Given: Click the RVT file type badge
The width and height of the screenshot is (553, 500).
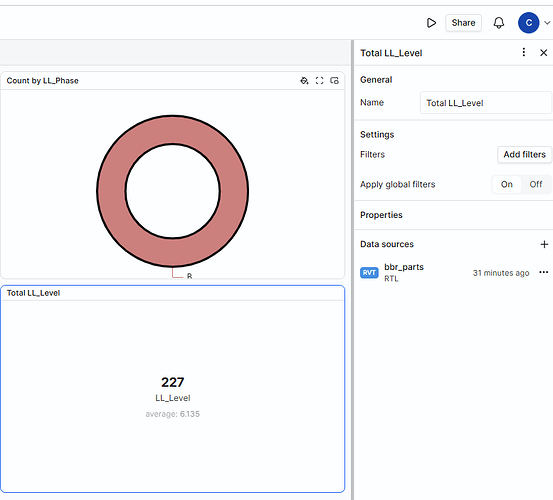Looking at the screenshot, I should tap(369, 273).
